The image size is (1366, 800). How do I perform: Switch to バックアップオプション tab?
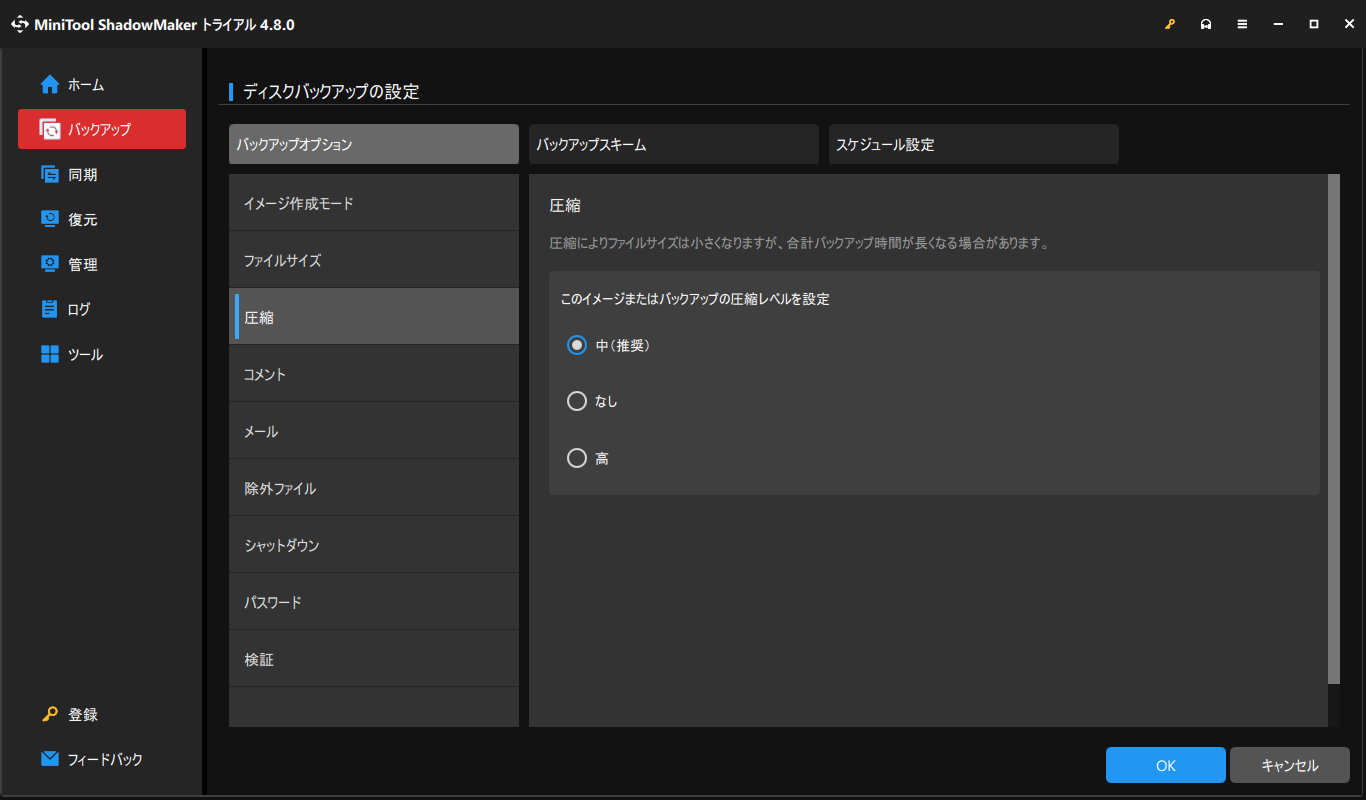pos(374,144)
